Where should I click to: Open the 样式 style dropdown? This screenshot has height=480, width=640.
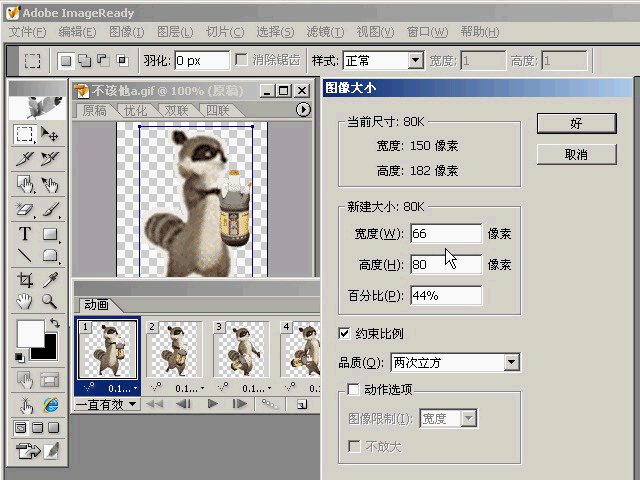[415, 61]
